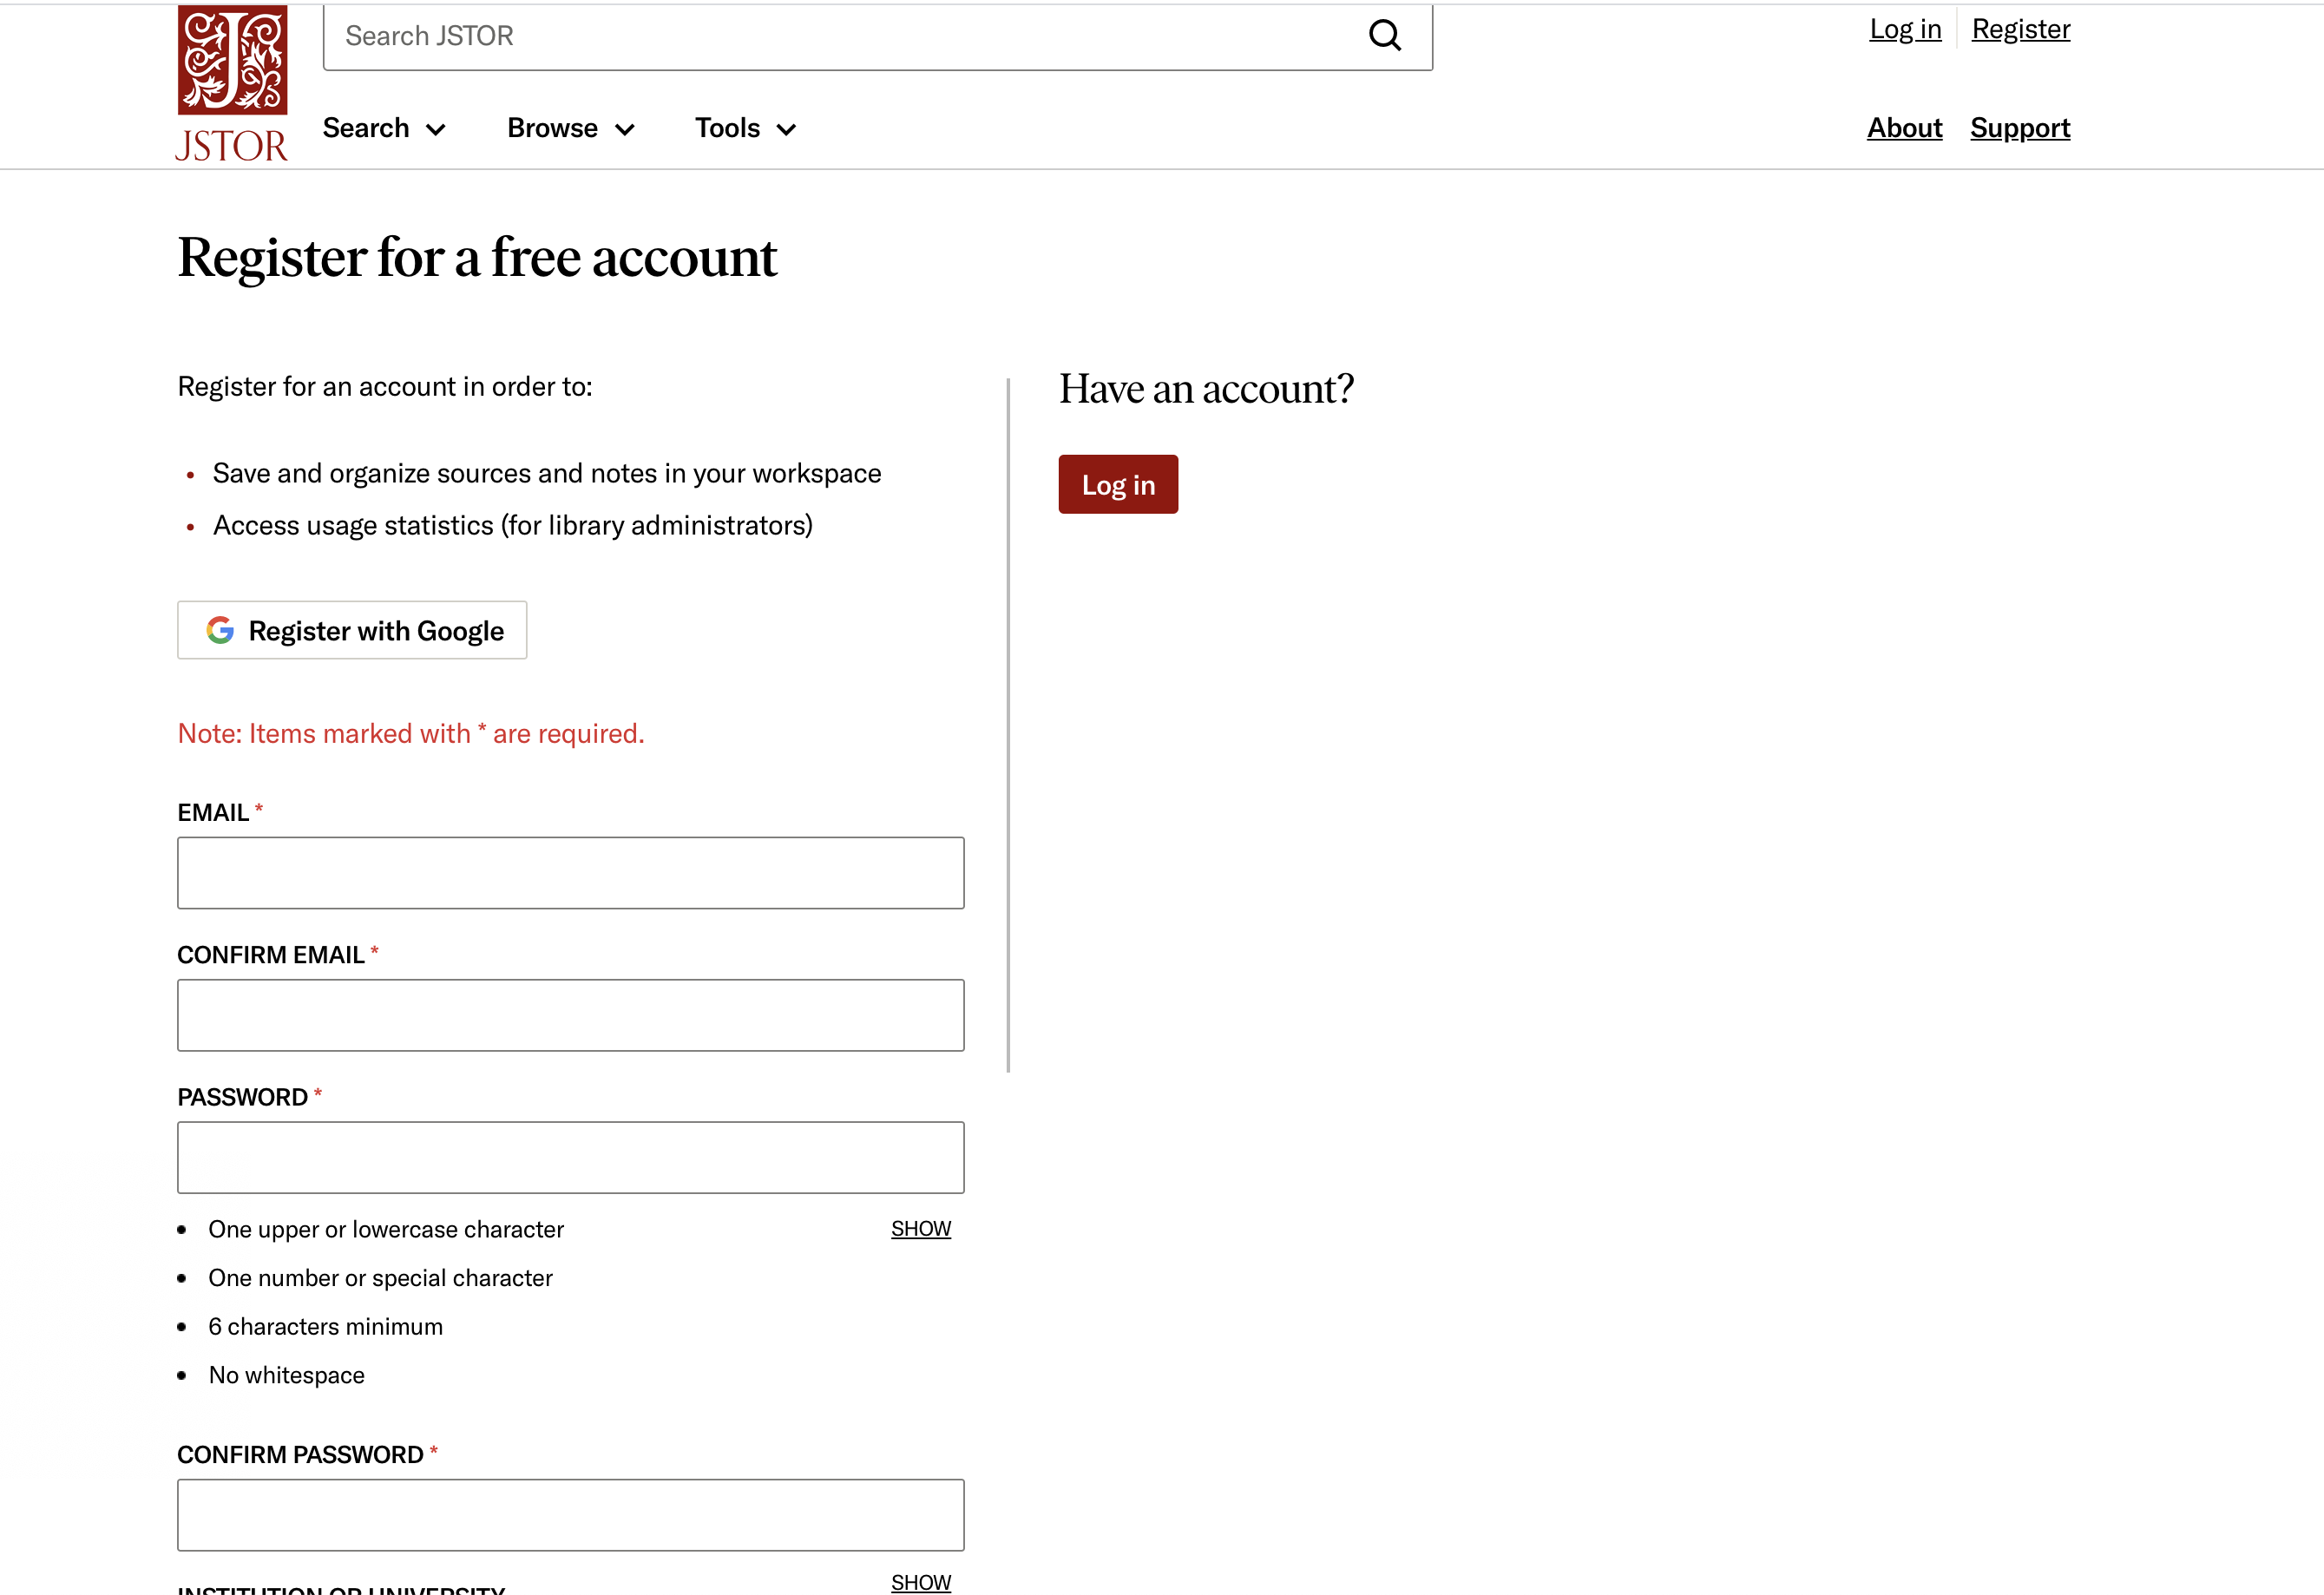Click 'Save and organize sources' bullet text
The width and height of the screenshot is (2324, 1595).
pos(547,473)
